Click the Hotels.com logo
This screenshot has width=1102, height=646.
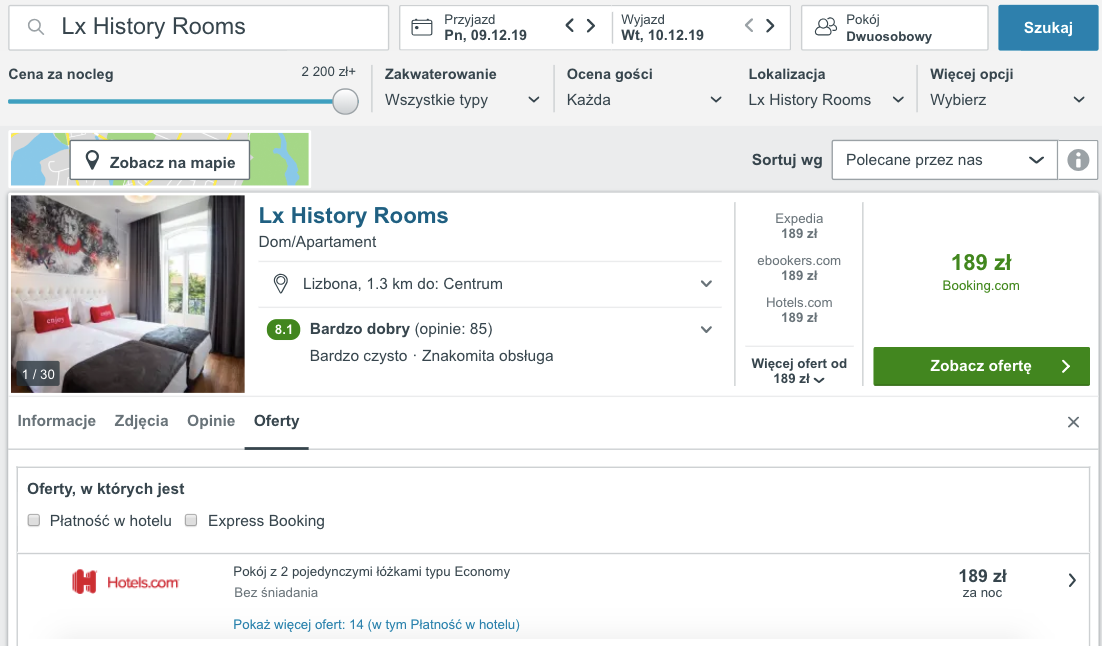(x=126, y=582)
